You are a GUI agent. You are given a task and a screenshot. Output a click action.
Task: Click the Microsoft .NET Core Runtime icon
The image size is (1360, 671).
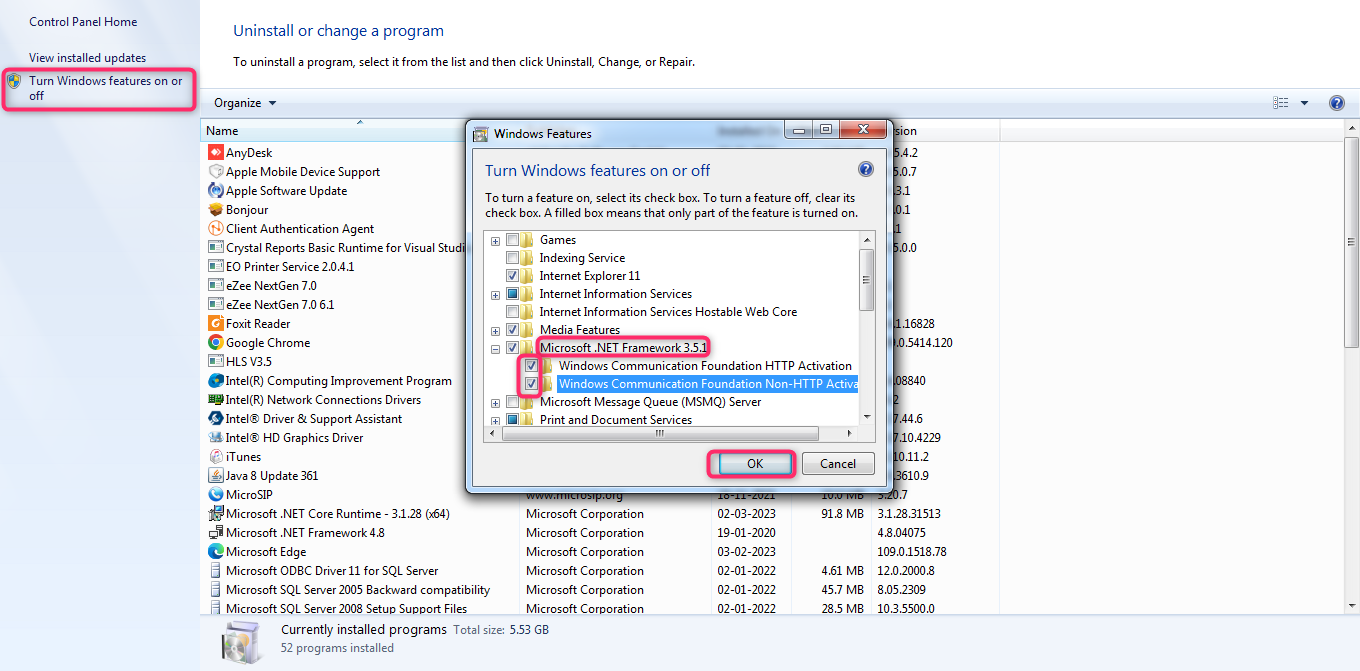point(215,514)
